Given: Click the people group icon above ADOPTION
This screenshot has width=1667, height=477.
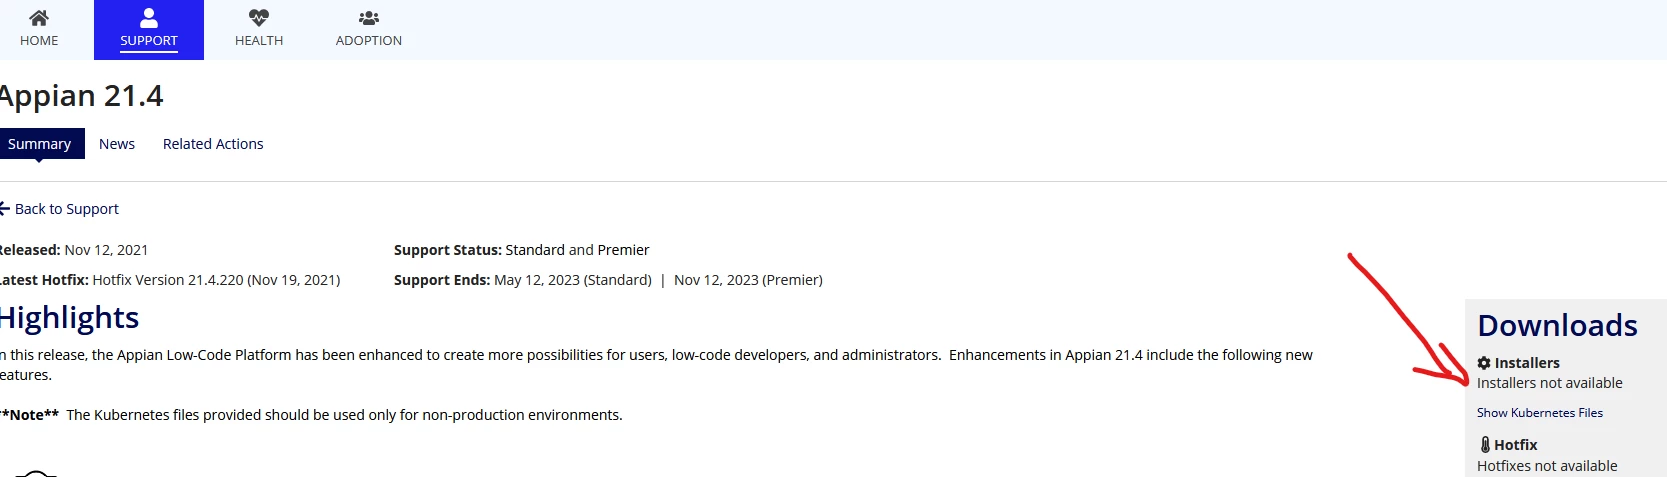Looking at the screenshot, I should 369,18.
